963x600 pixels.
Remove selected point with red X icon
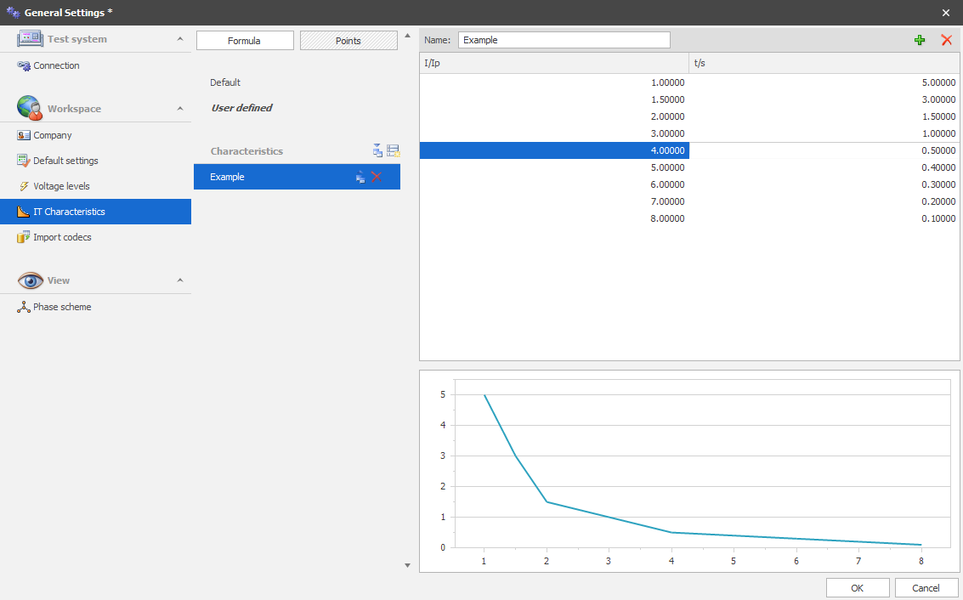click(946, 40)
